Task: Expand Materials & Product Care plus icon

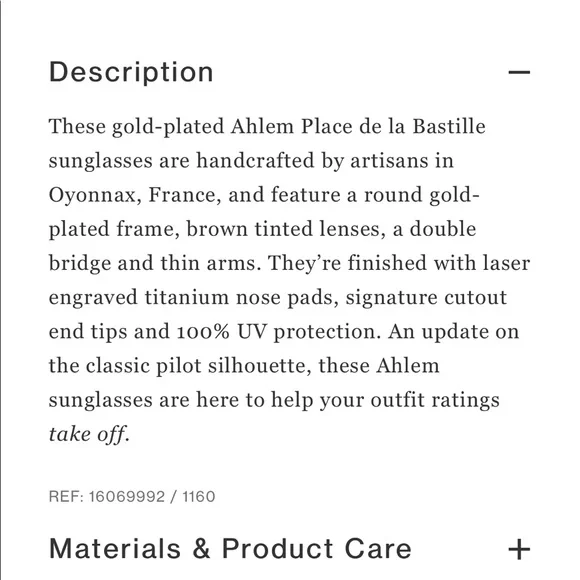Action: click(x=519, y=549)
